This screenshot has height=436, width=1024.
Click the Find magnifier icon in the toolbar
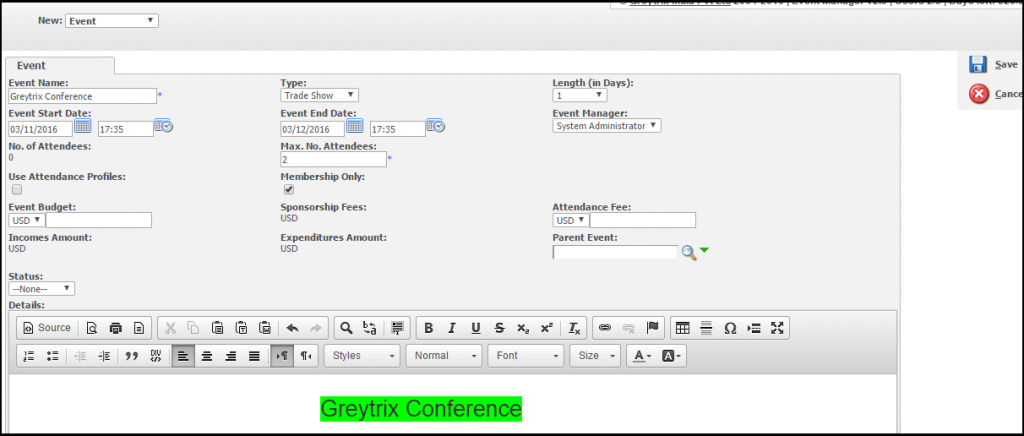[x=347, y=328]
